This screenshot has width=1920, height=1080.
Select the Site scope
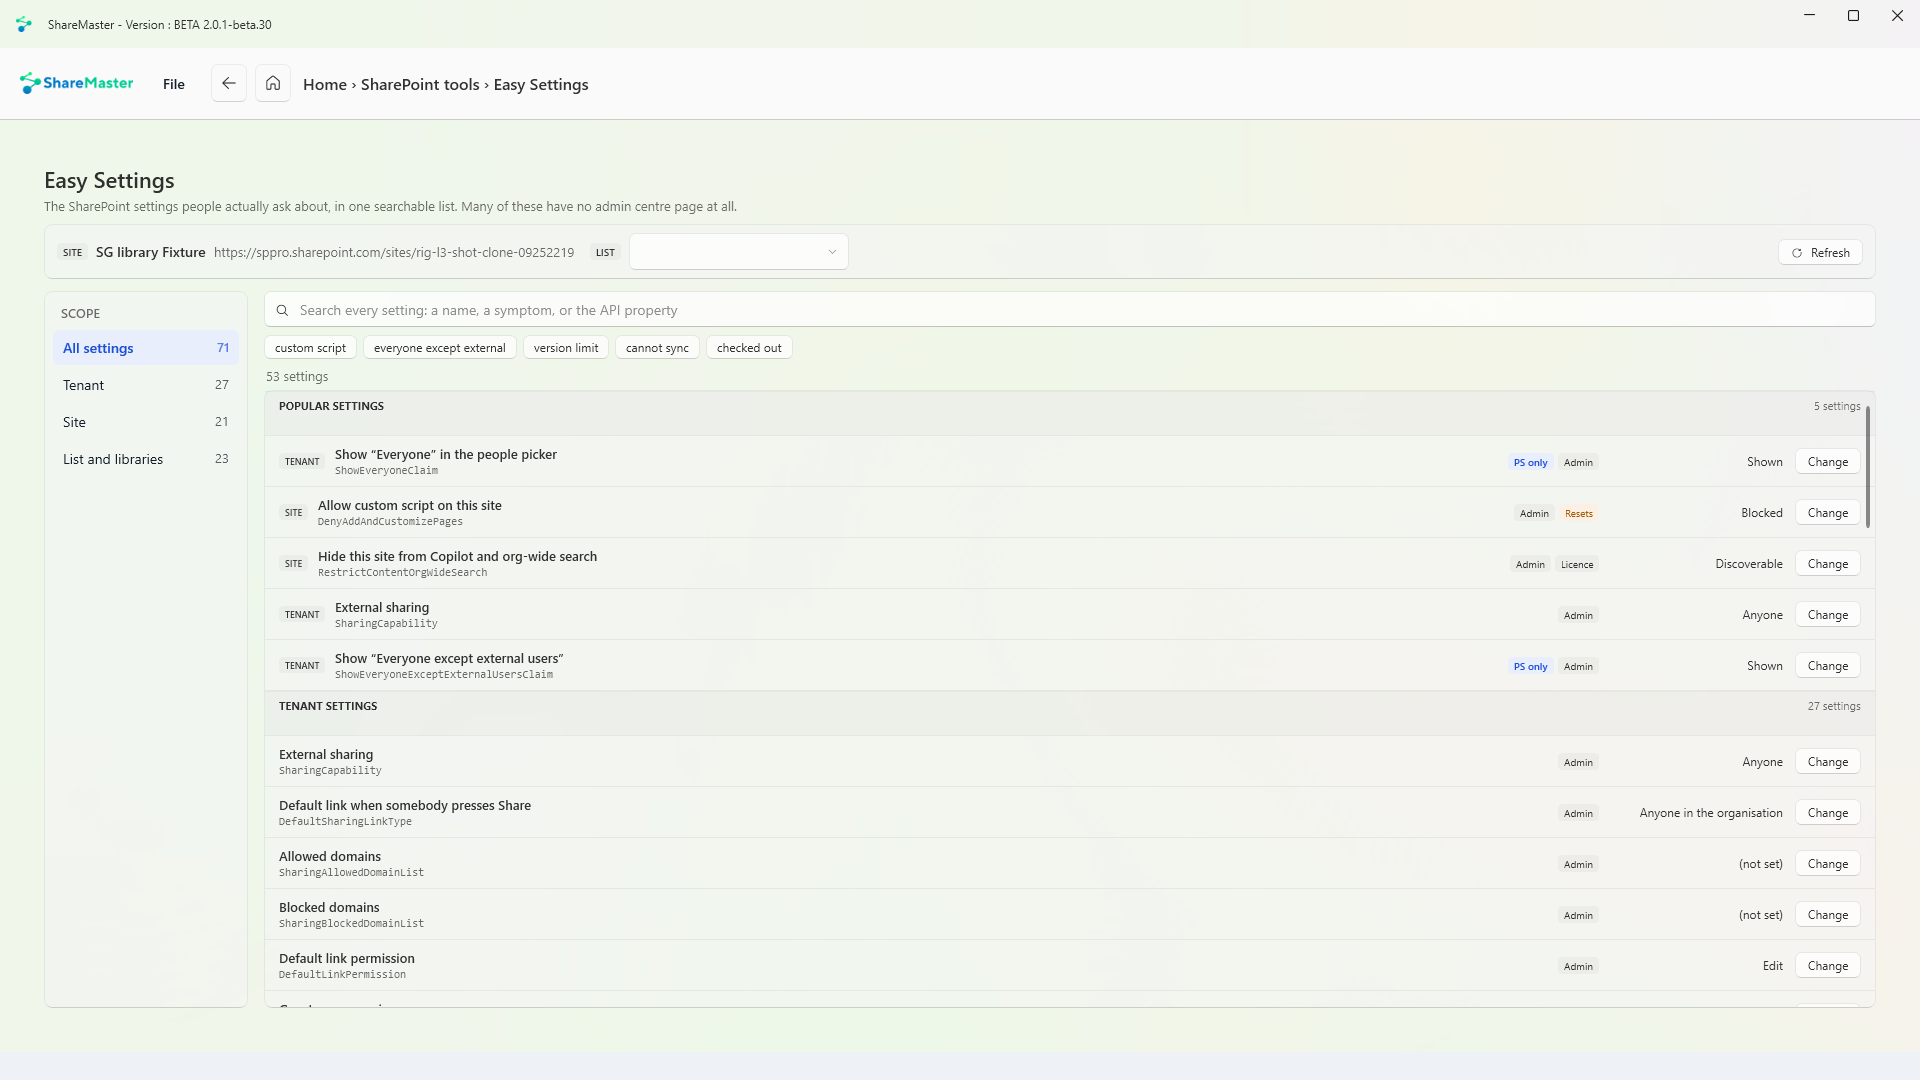pyautogui.click(x=146, y=422)
